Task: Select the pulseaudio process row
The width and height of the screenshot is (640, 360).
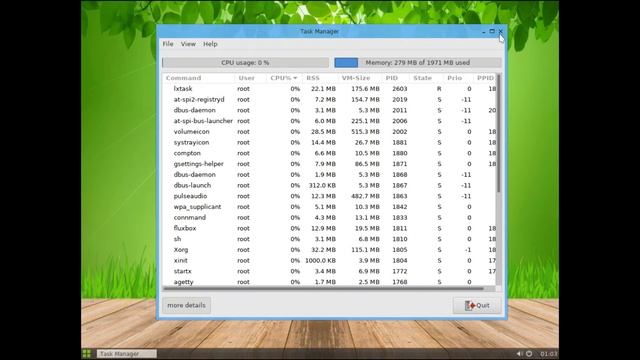Action: tap(329, 196)
